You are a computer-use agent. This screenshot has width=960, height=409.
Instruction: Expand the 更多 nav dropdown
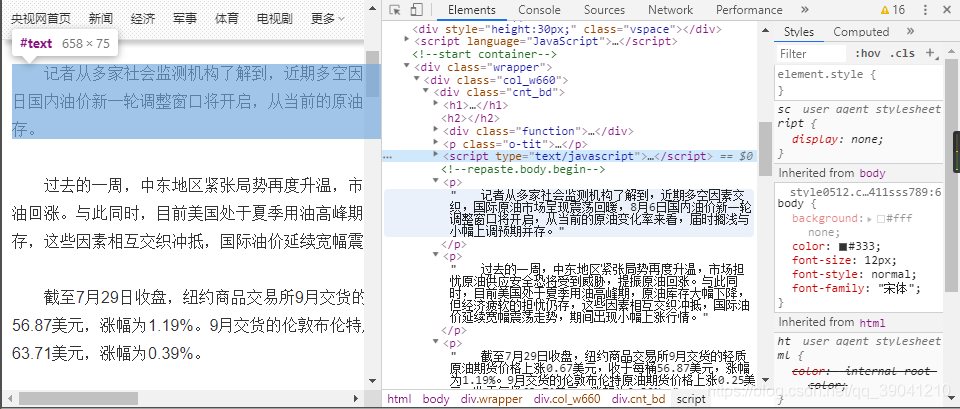[x=328, y=19]
